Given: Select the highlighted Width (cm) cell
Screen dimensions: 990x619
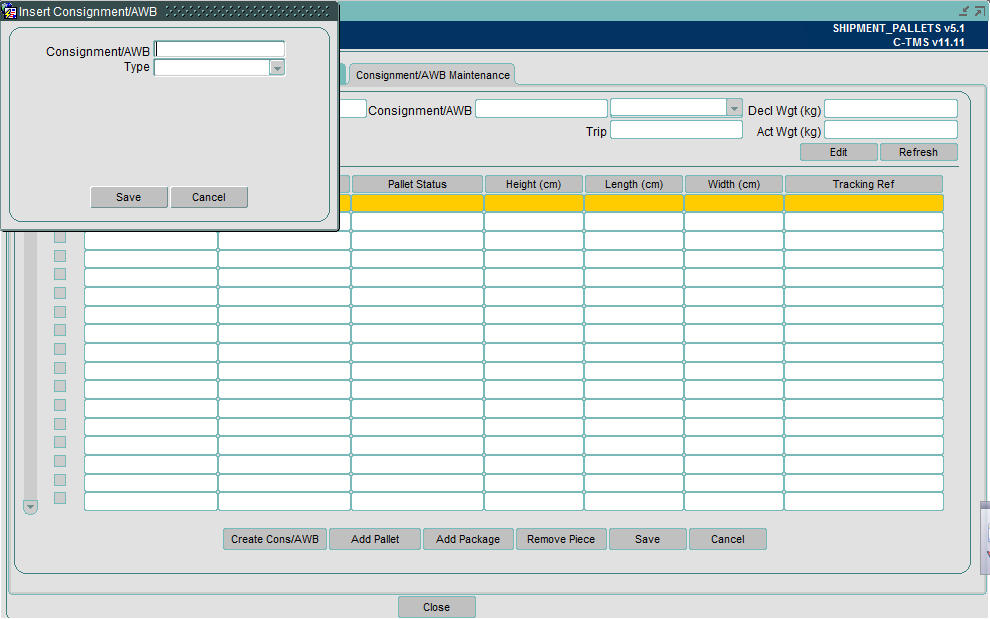Looking at the screenshot, I should (734, 203).
